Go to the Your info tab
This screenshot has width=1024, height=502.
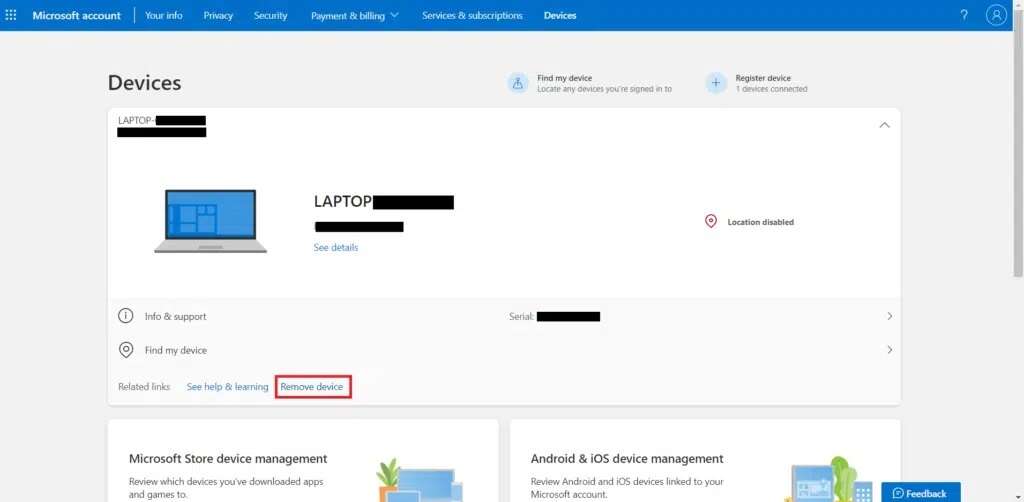click(x=164, y=16)
